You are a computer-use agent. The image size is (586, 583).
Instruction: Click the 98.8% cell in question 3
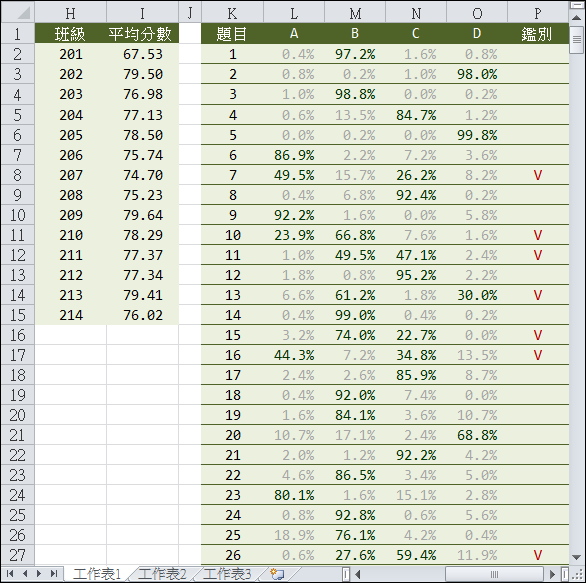[x=355, y=94]
